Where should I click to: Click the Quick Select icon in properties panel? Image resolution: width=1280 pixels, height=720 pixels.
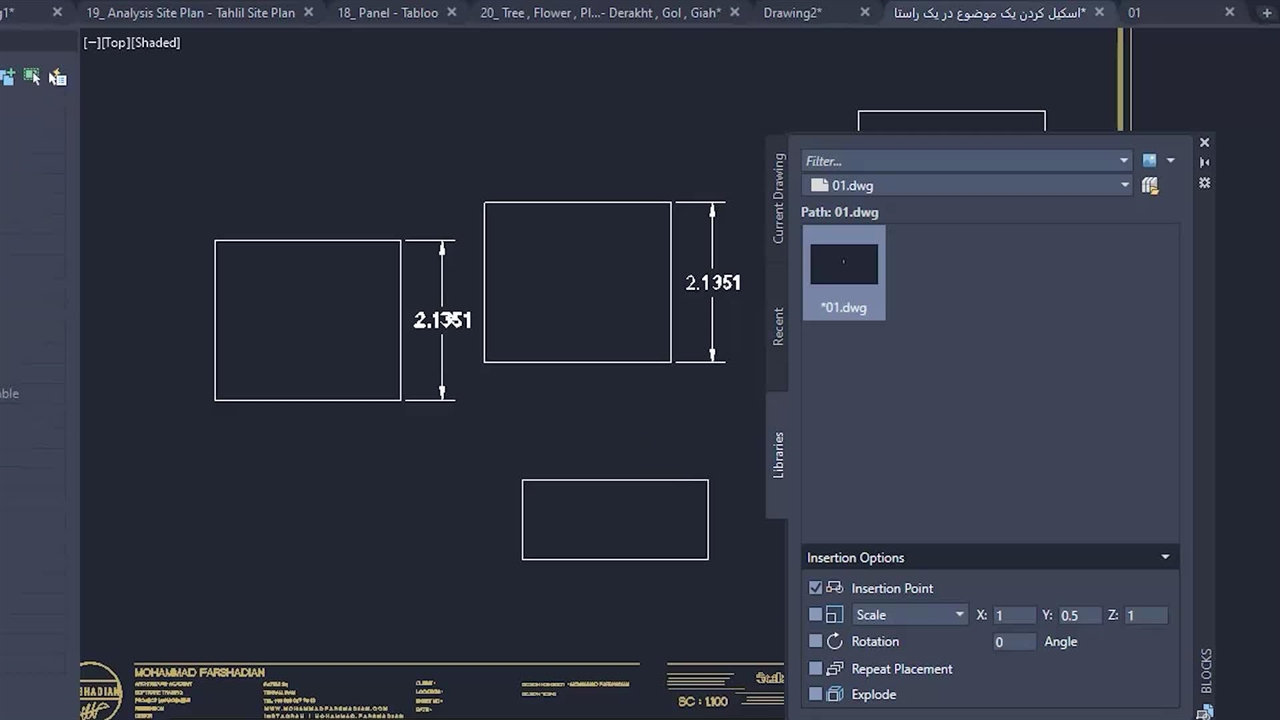[x=57, y=78]
